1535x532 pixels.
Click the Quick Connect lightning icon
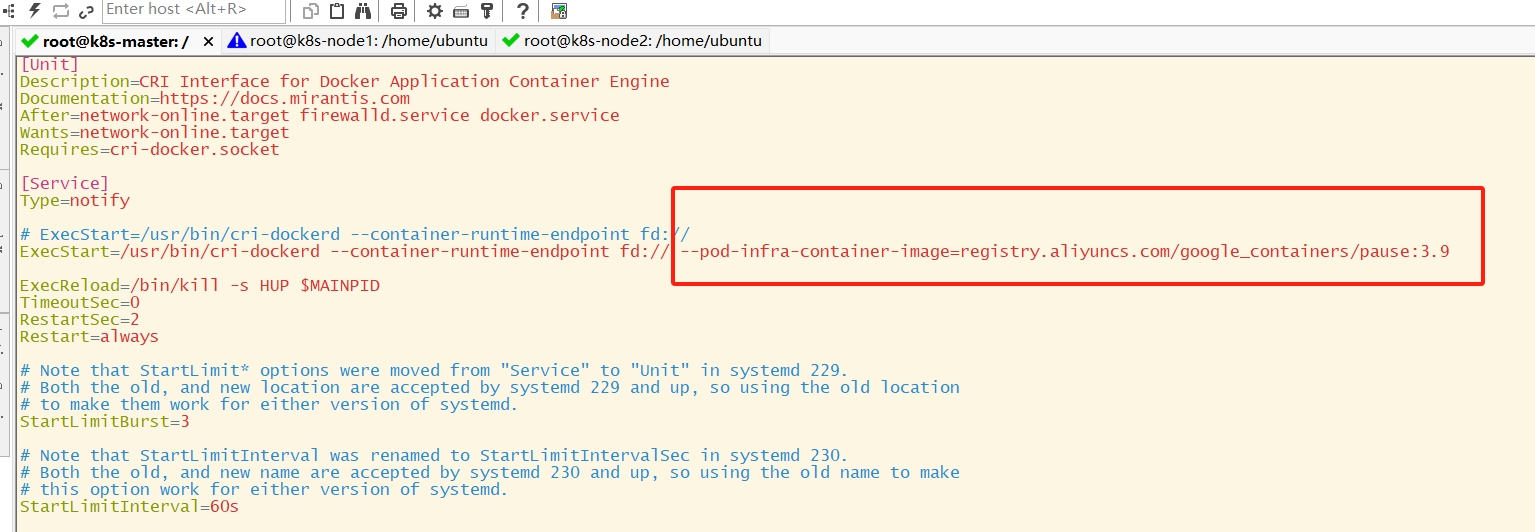coord(35,11)
